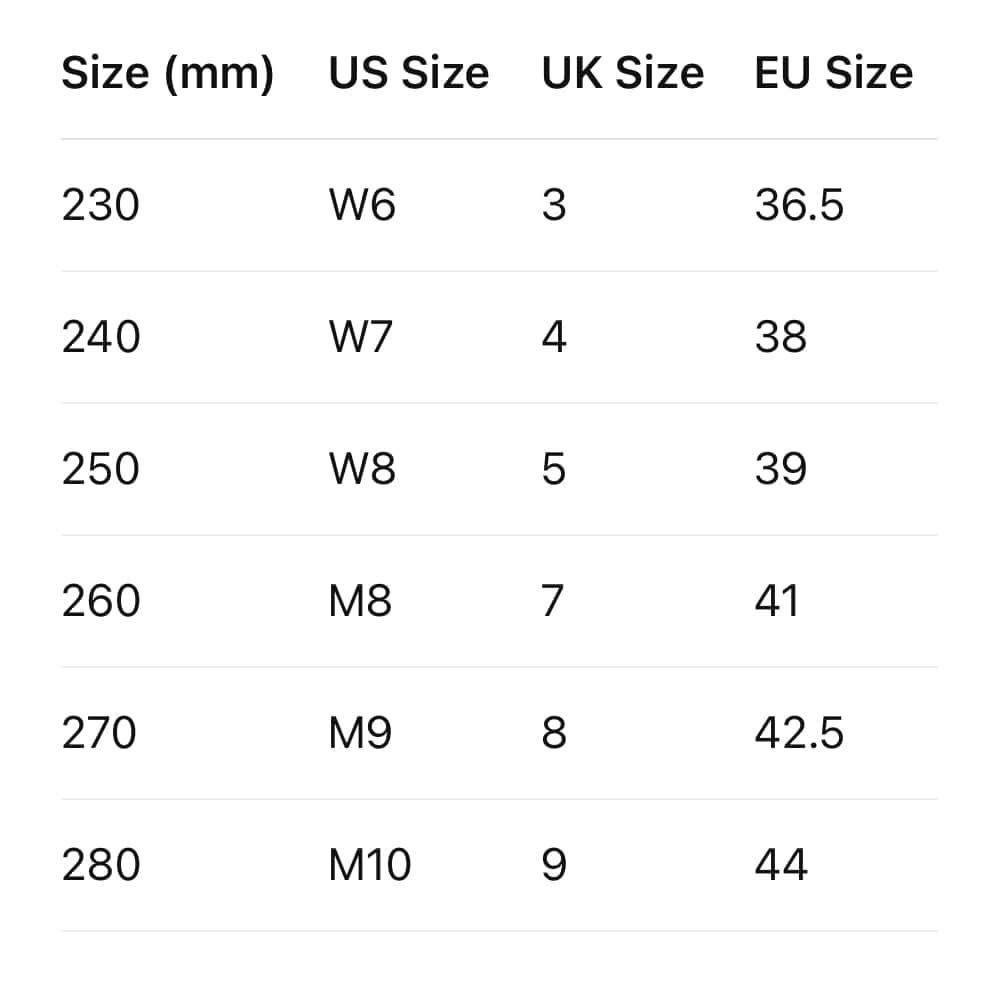Screen dimensions: 1000x989
Task: Click the EU size 42.5 value
Action: pos(799,733)
